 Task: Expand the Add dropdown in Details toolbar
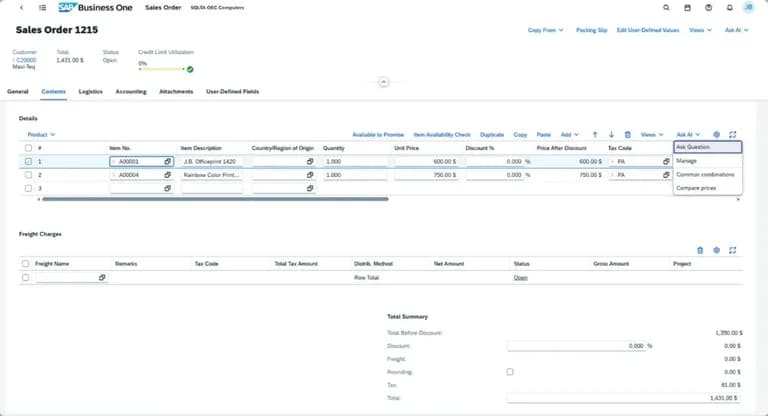(x=570, y=134)
